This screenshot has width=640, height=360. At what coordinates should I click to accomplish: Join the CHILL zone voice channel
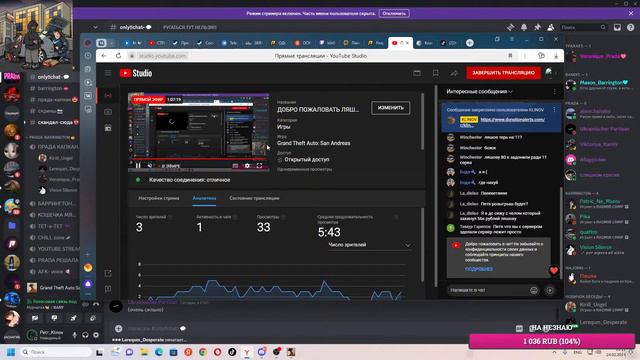pyautogui.click(x=52, y=238)
